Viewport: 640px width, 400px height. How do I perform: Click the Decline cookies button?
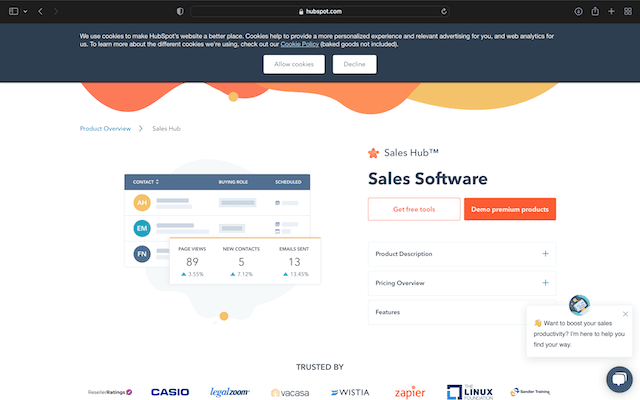[354, 64]
